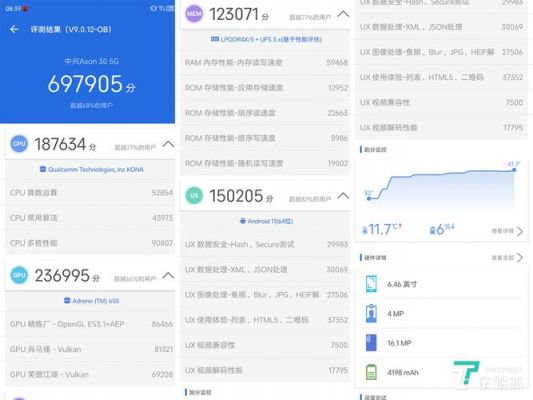
Task: Collapse the MEM 123071 score section
Action: tap(343, 14)
